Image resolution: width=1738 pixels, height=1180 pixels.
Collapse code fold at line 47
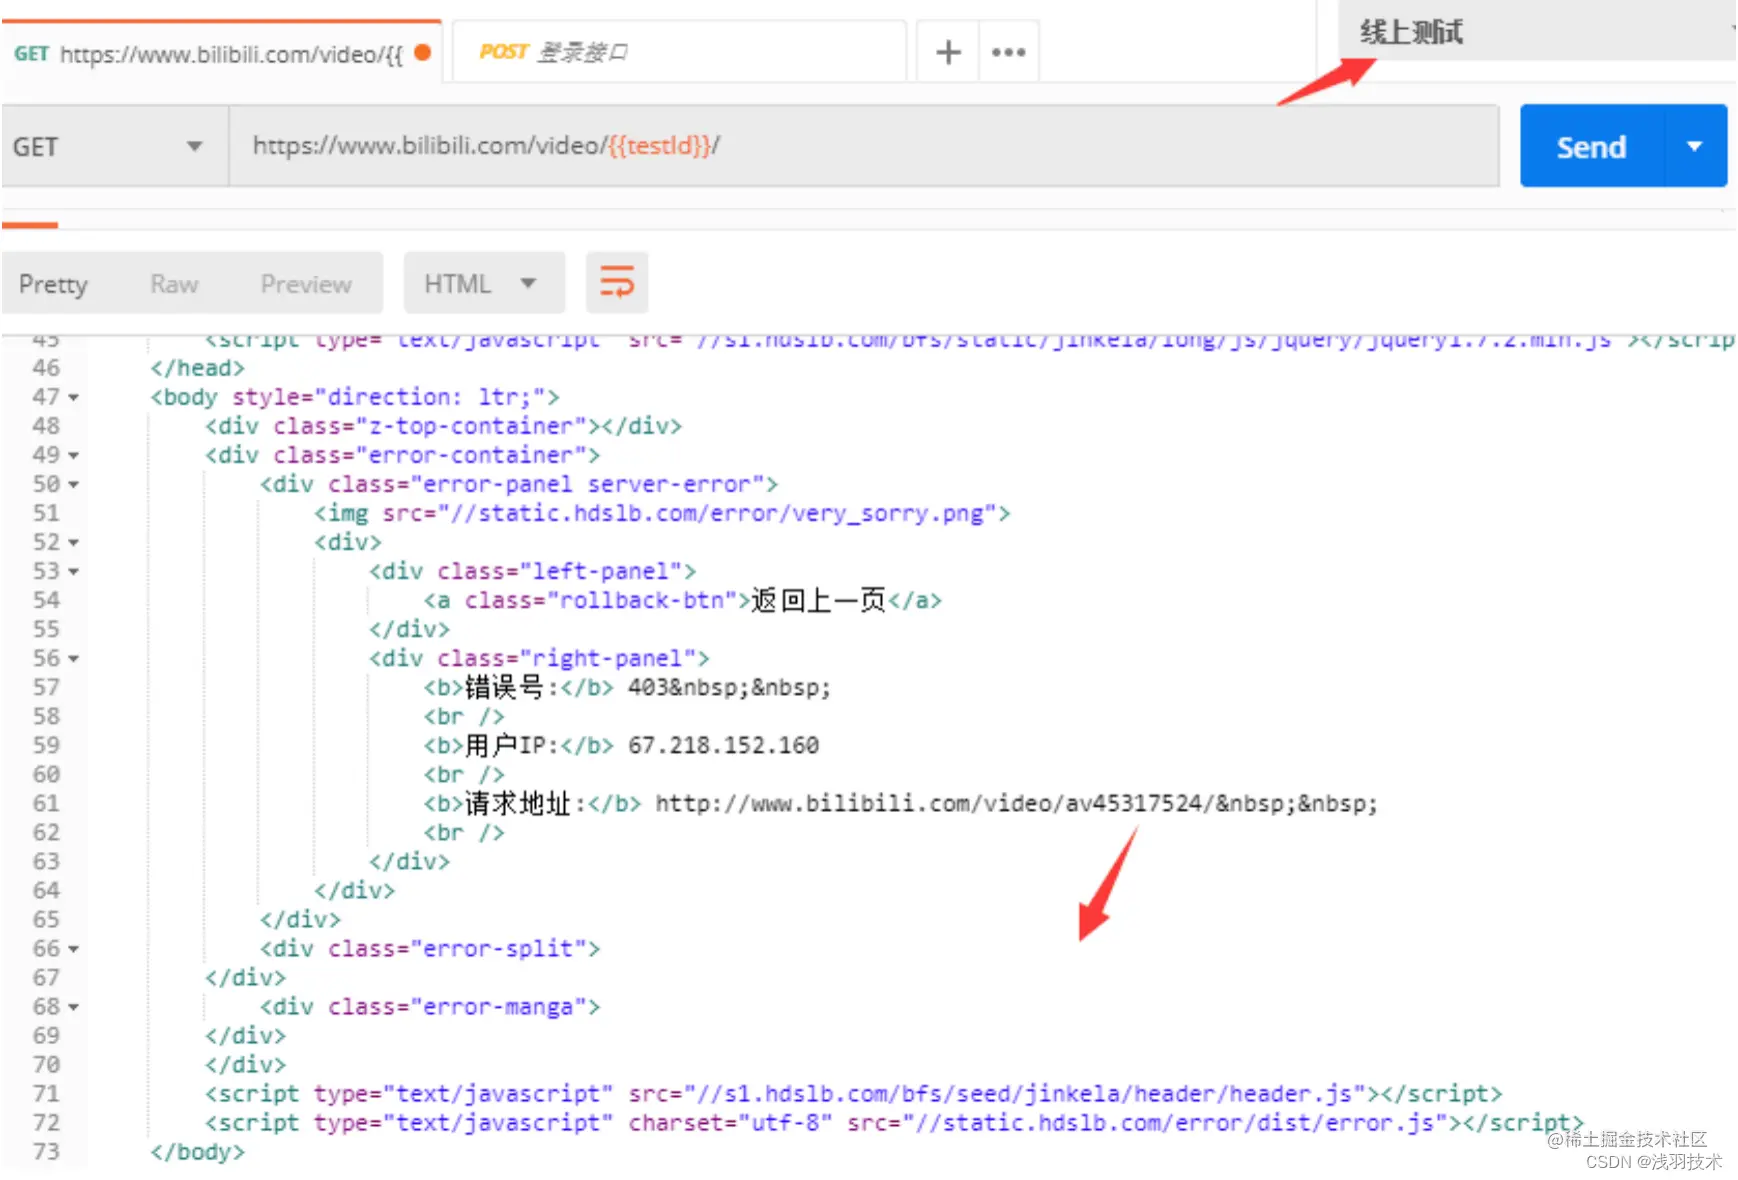(73, 398)
